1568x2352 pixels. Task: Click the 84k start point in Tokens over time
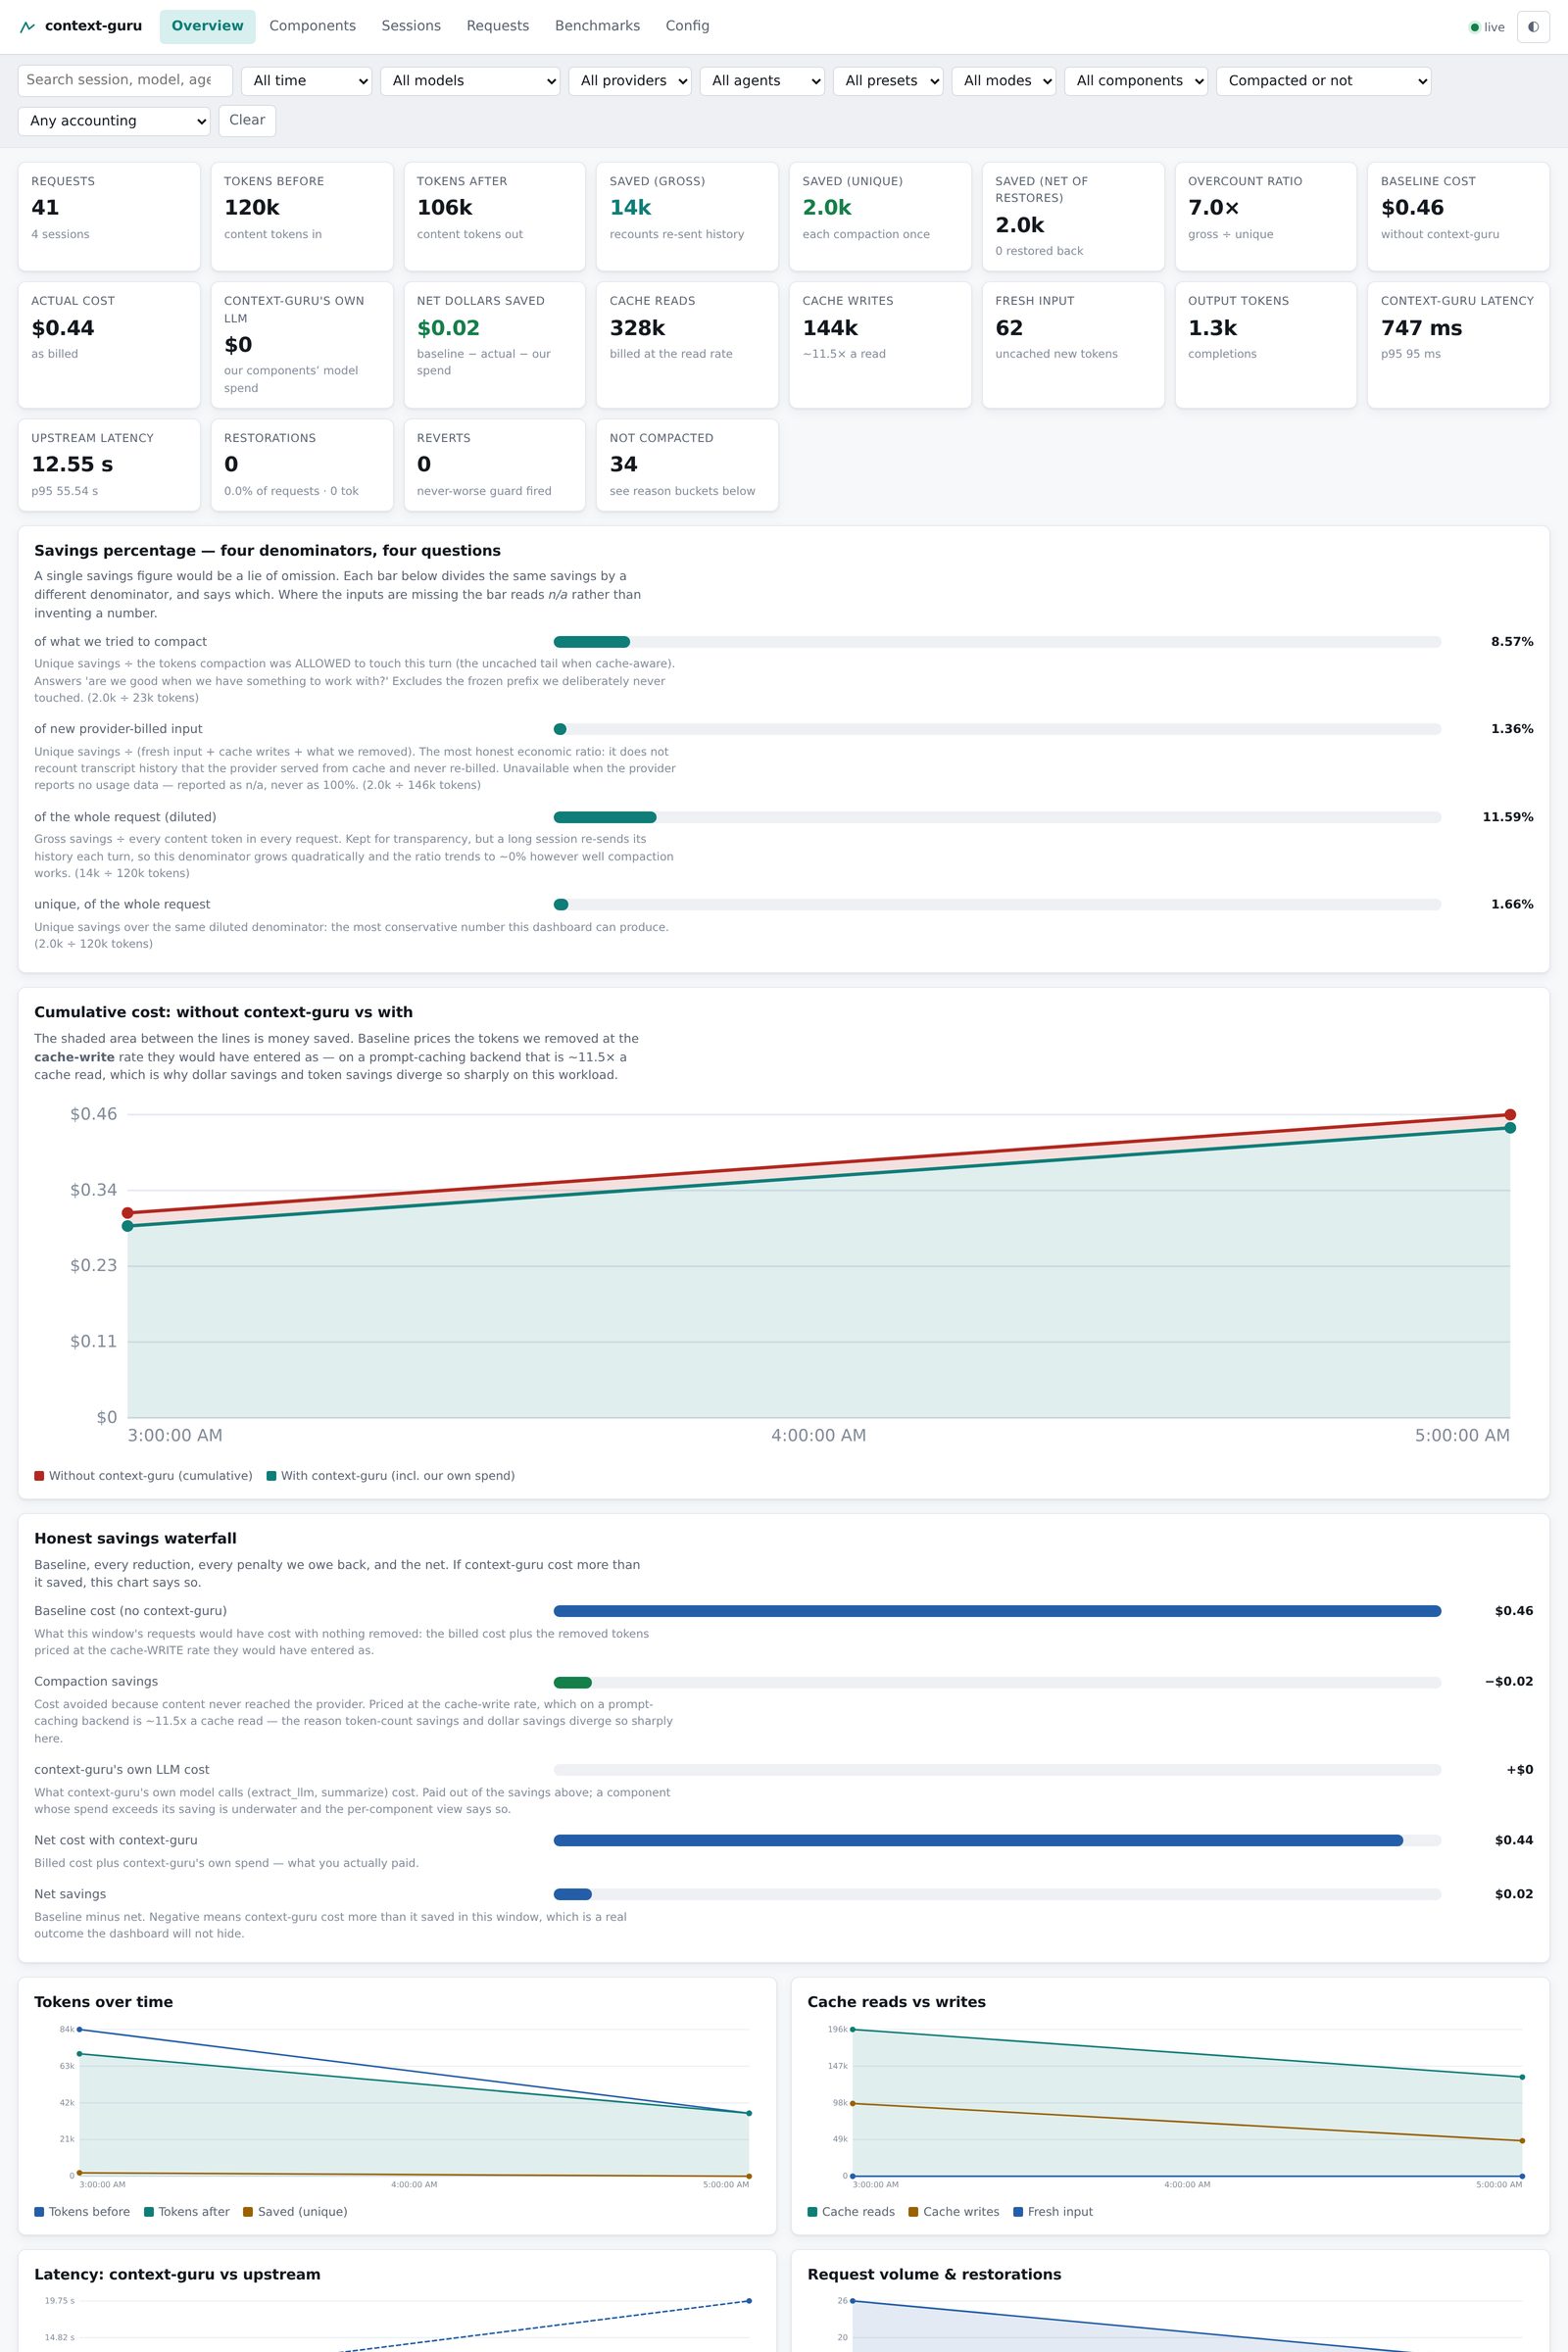tap(80, 2029)
